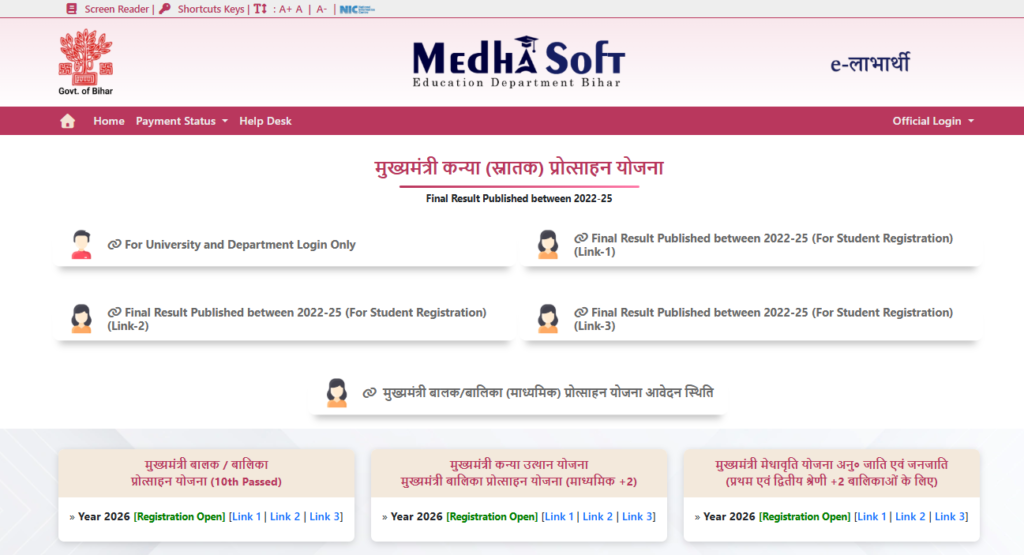This screenshot has width=1024, height=555.
Task: Open the NIC logo link
Action: pos(357,9)
